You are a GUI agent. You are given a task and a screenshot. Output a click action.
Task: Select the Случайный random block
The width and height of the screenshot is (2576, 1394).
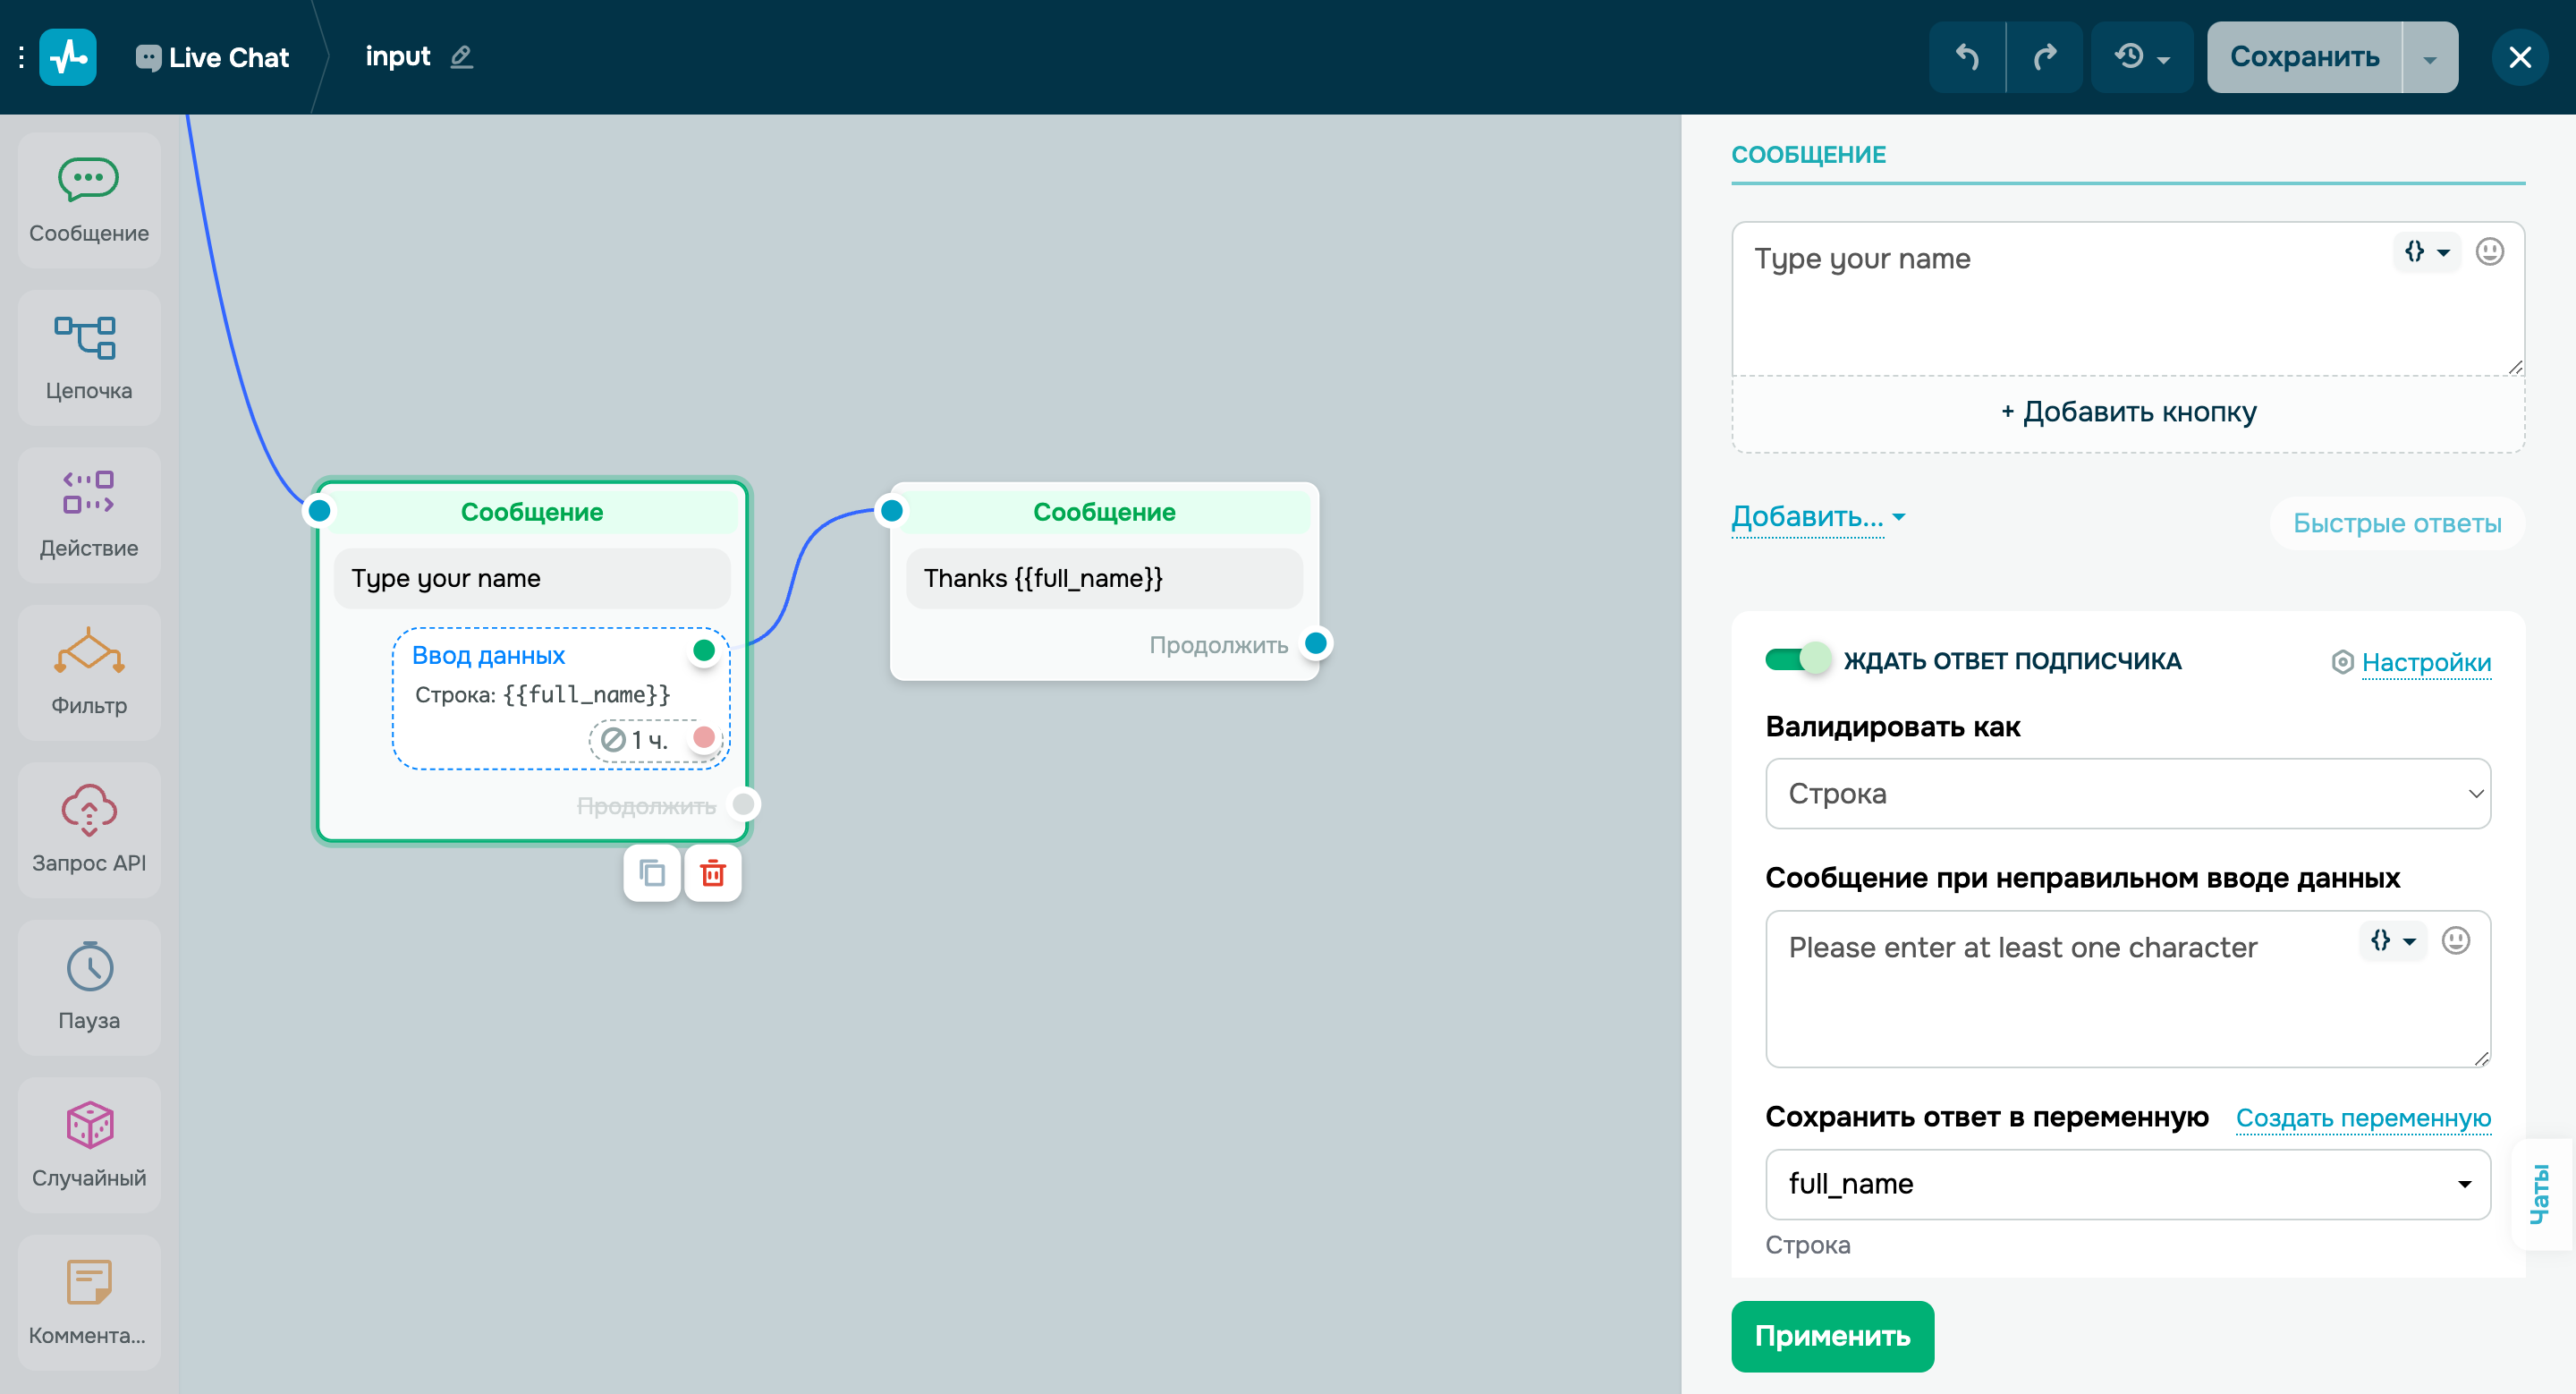coord(89,1144)
